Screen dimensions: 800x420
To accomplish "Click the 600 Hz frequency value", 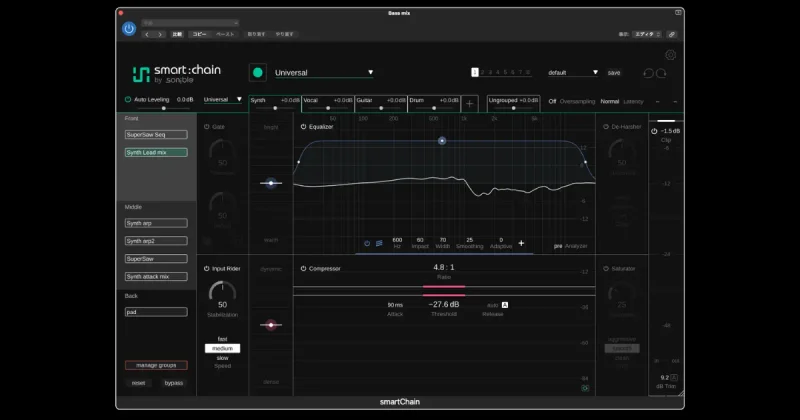I will [x=397, y=240].
